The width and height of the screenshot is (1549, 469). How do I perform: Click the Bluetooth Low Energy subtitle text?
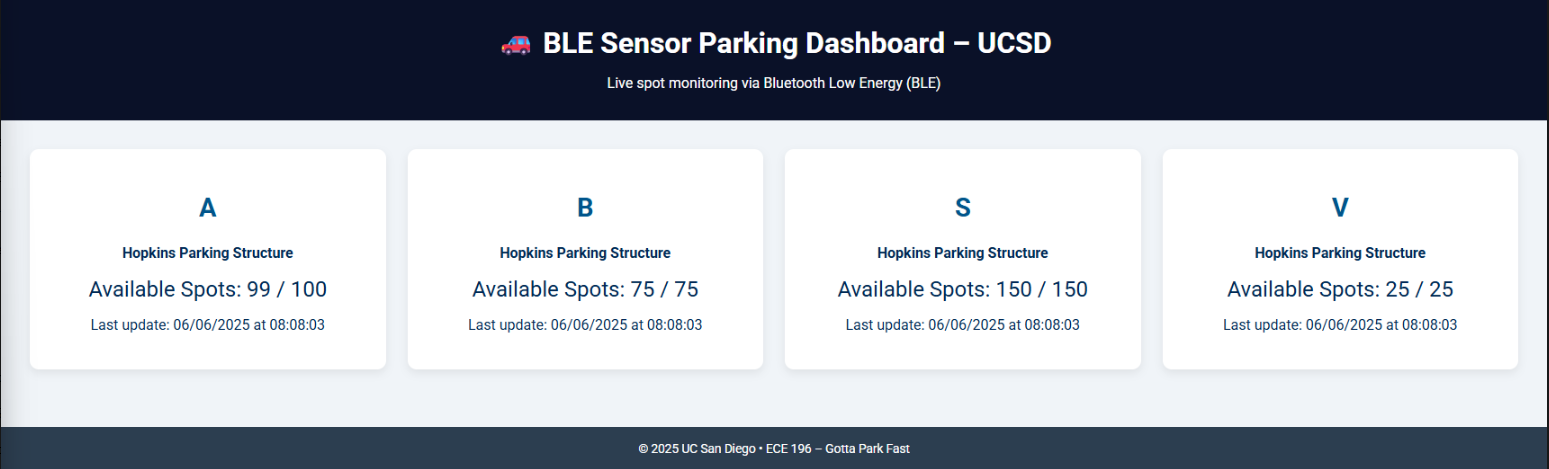point(774,83)
